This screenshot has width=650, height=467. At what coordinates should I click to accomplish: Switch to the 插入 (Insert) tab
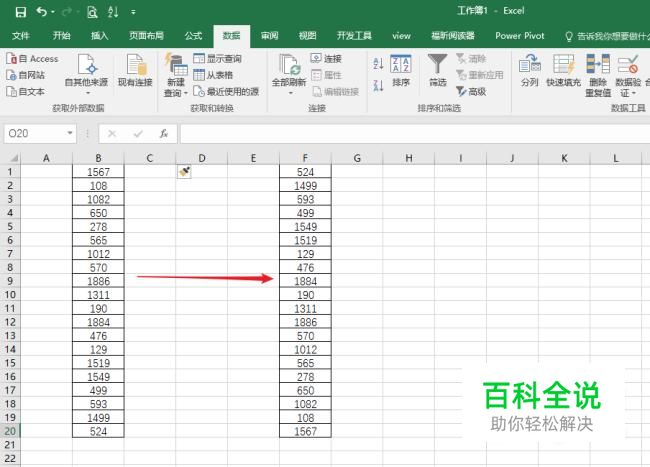coord(99,36)
